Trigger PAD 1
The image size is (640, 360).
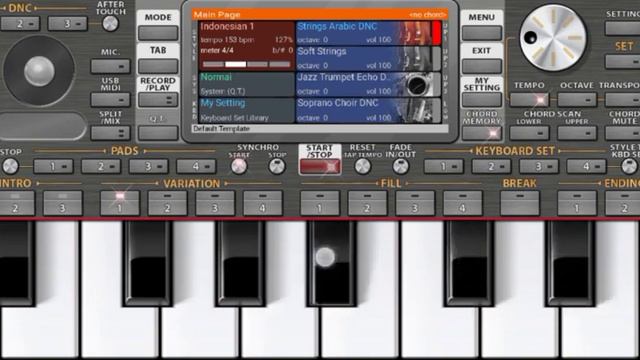53,166
